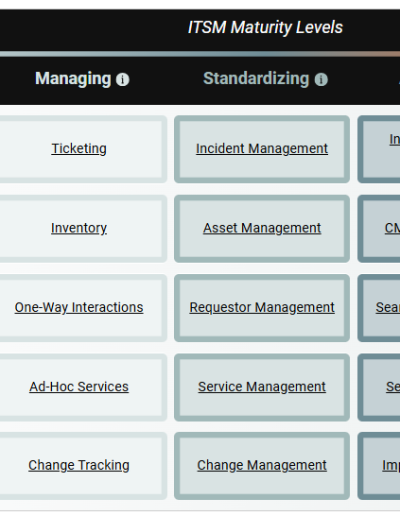Image resolution: width=400 pixels, height=516 pixels.
Task: Open the Requestor Management link
Action: point(262,307)
